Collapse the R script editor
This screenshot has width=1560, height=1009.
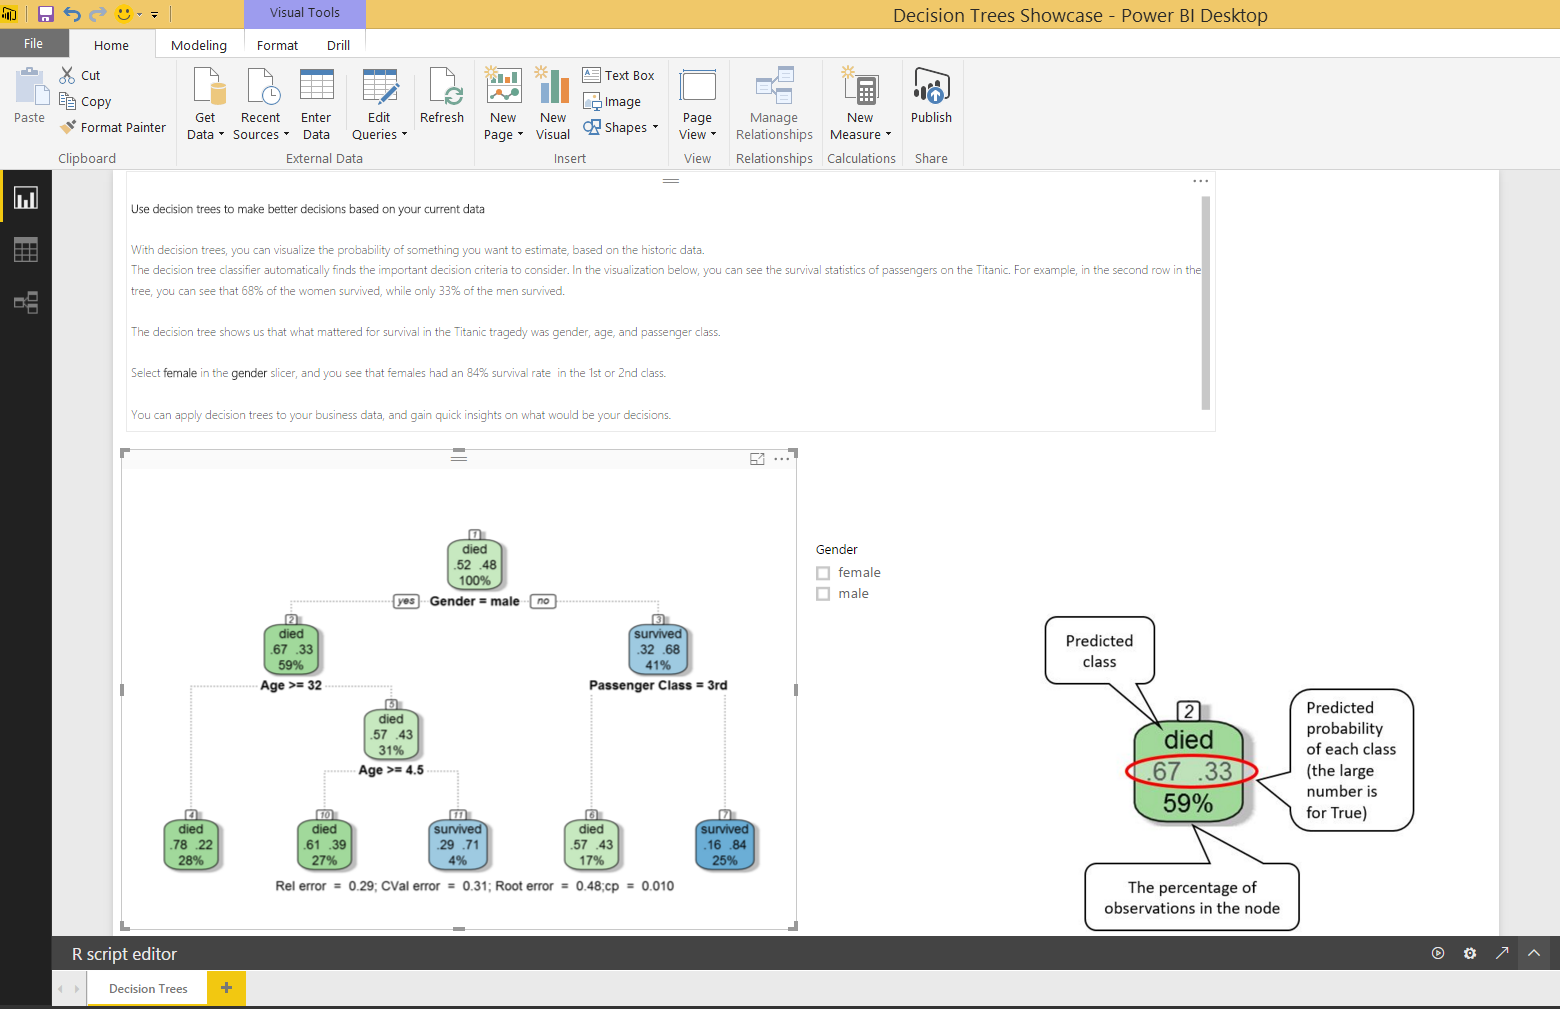point(1533,953)
